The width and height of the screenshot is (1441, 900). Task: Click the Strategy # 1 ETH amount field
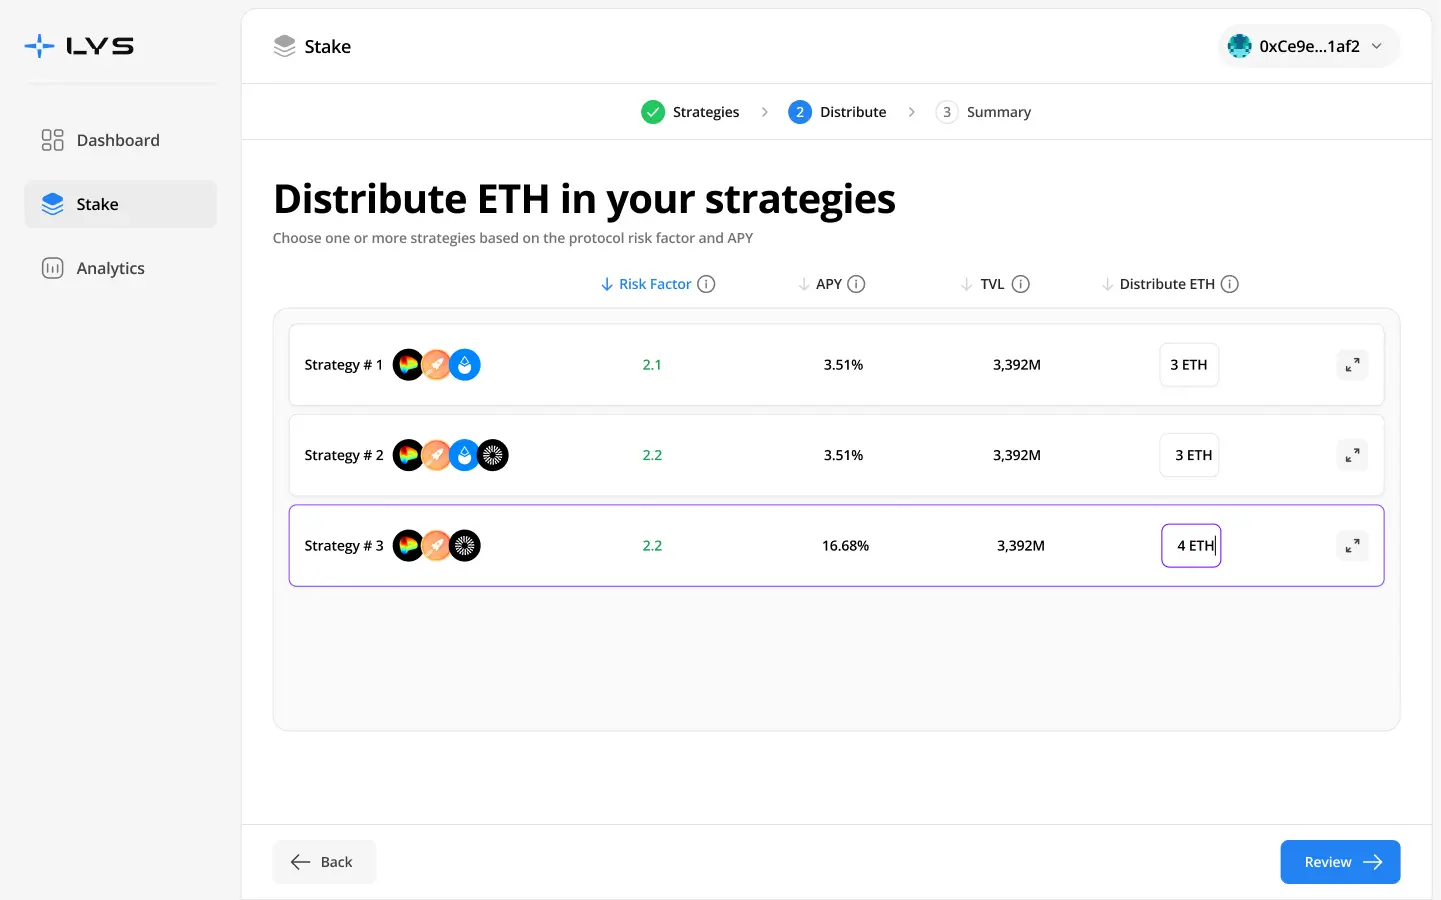tap(1189, 365)
